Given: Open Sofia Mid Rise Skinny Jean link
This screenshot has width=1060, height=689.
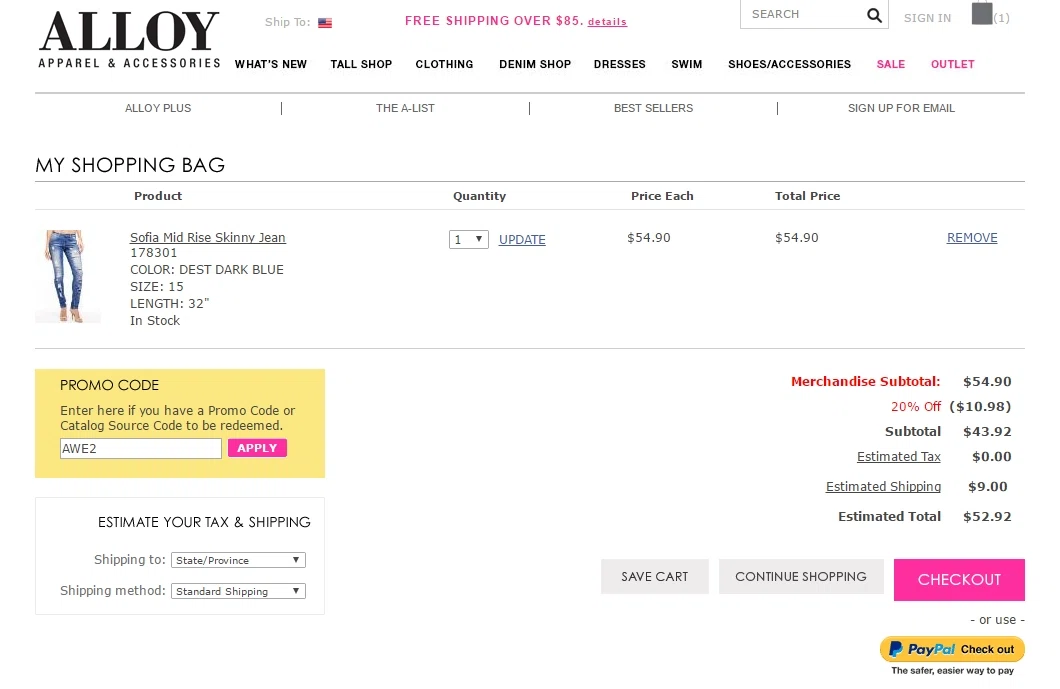Looking at the screenshot, I should [208, 237].
